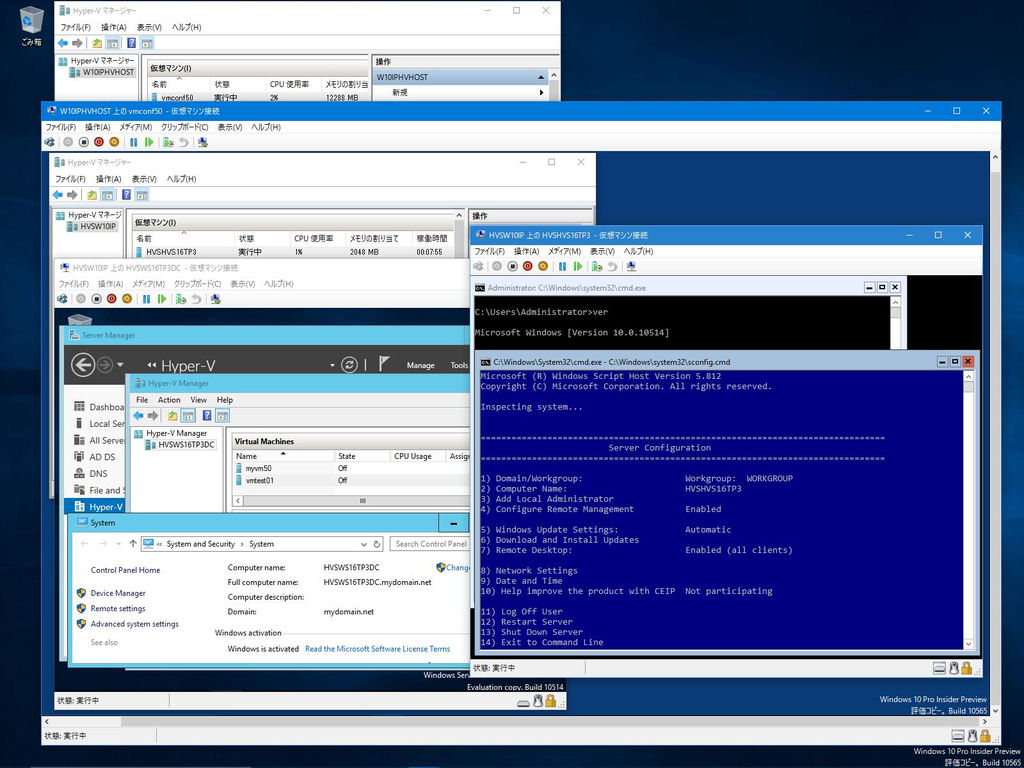Pause the vmconf50 virtual machine from toolbar
The width and height of the screenshot is (1024, 768).
(134, 142)
